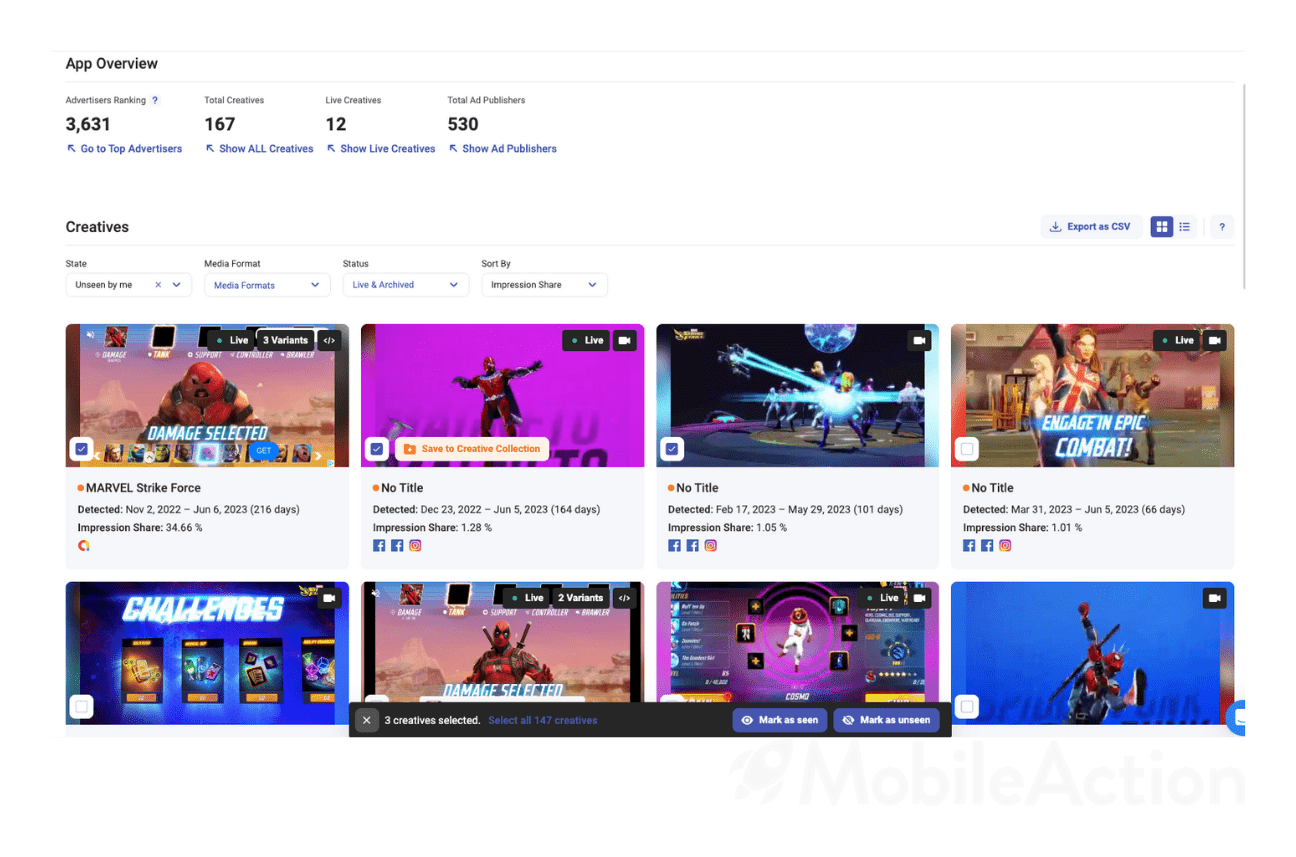This screenshot has height=857, width=1296.
Task: Check the Engage in Epic Combat creative
Action: pos(967,449)
